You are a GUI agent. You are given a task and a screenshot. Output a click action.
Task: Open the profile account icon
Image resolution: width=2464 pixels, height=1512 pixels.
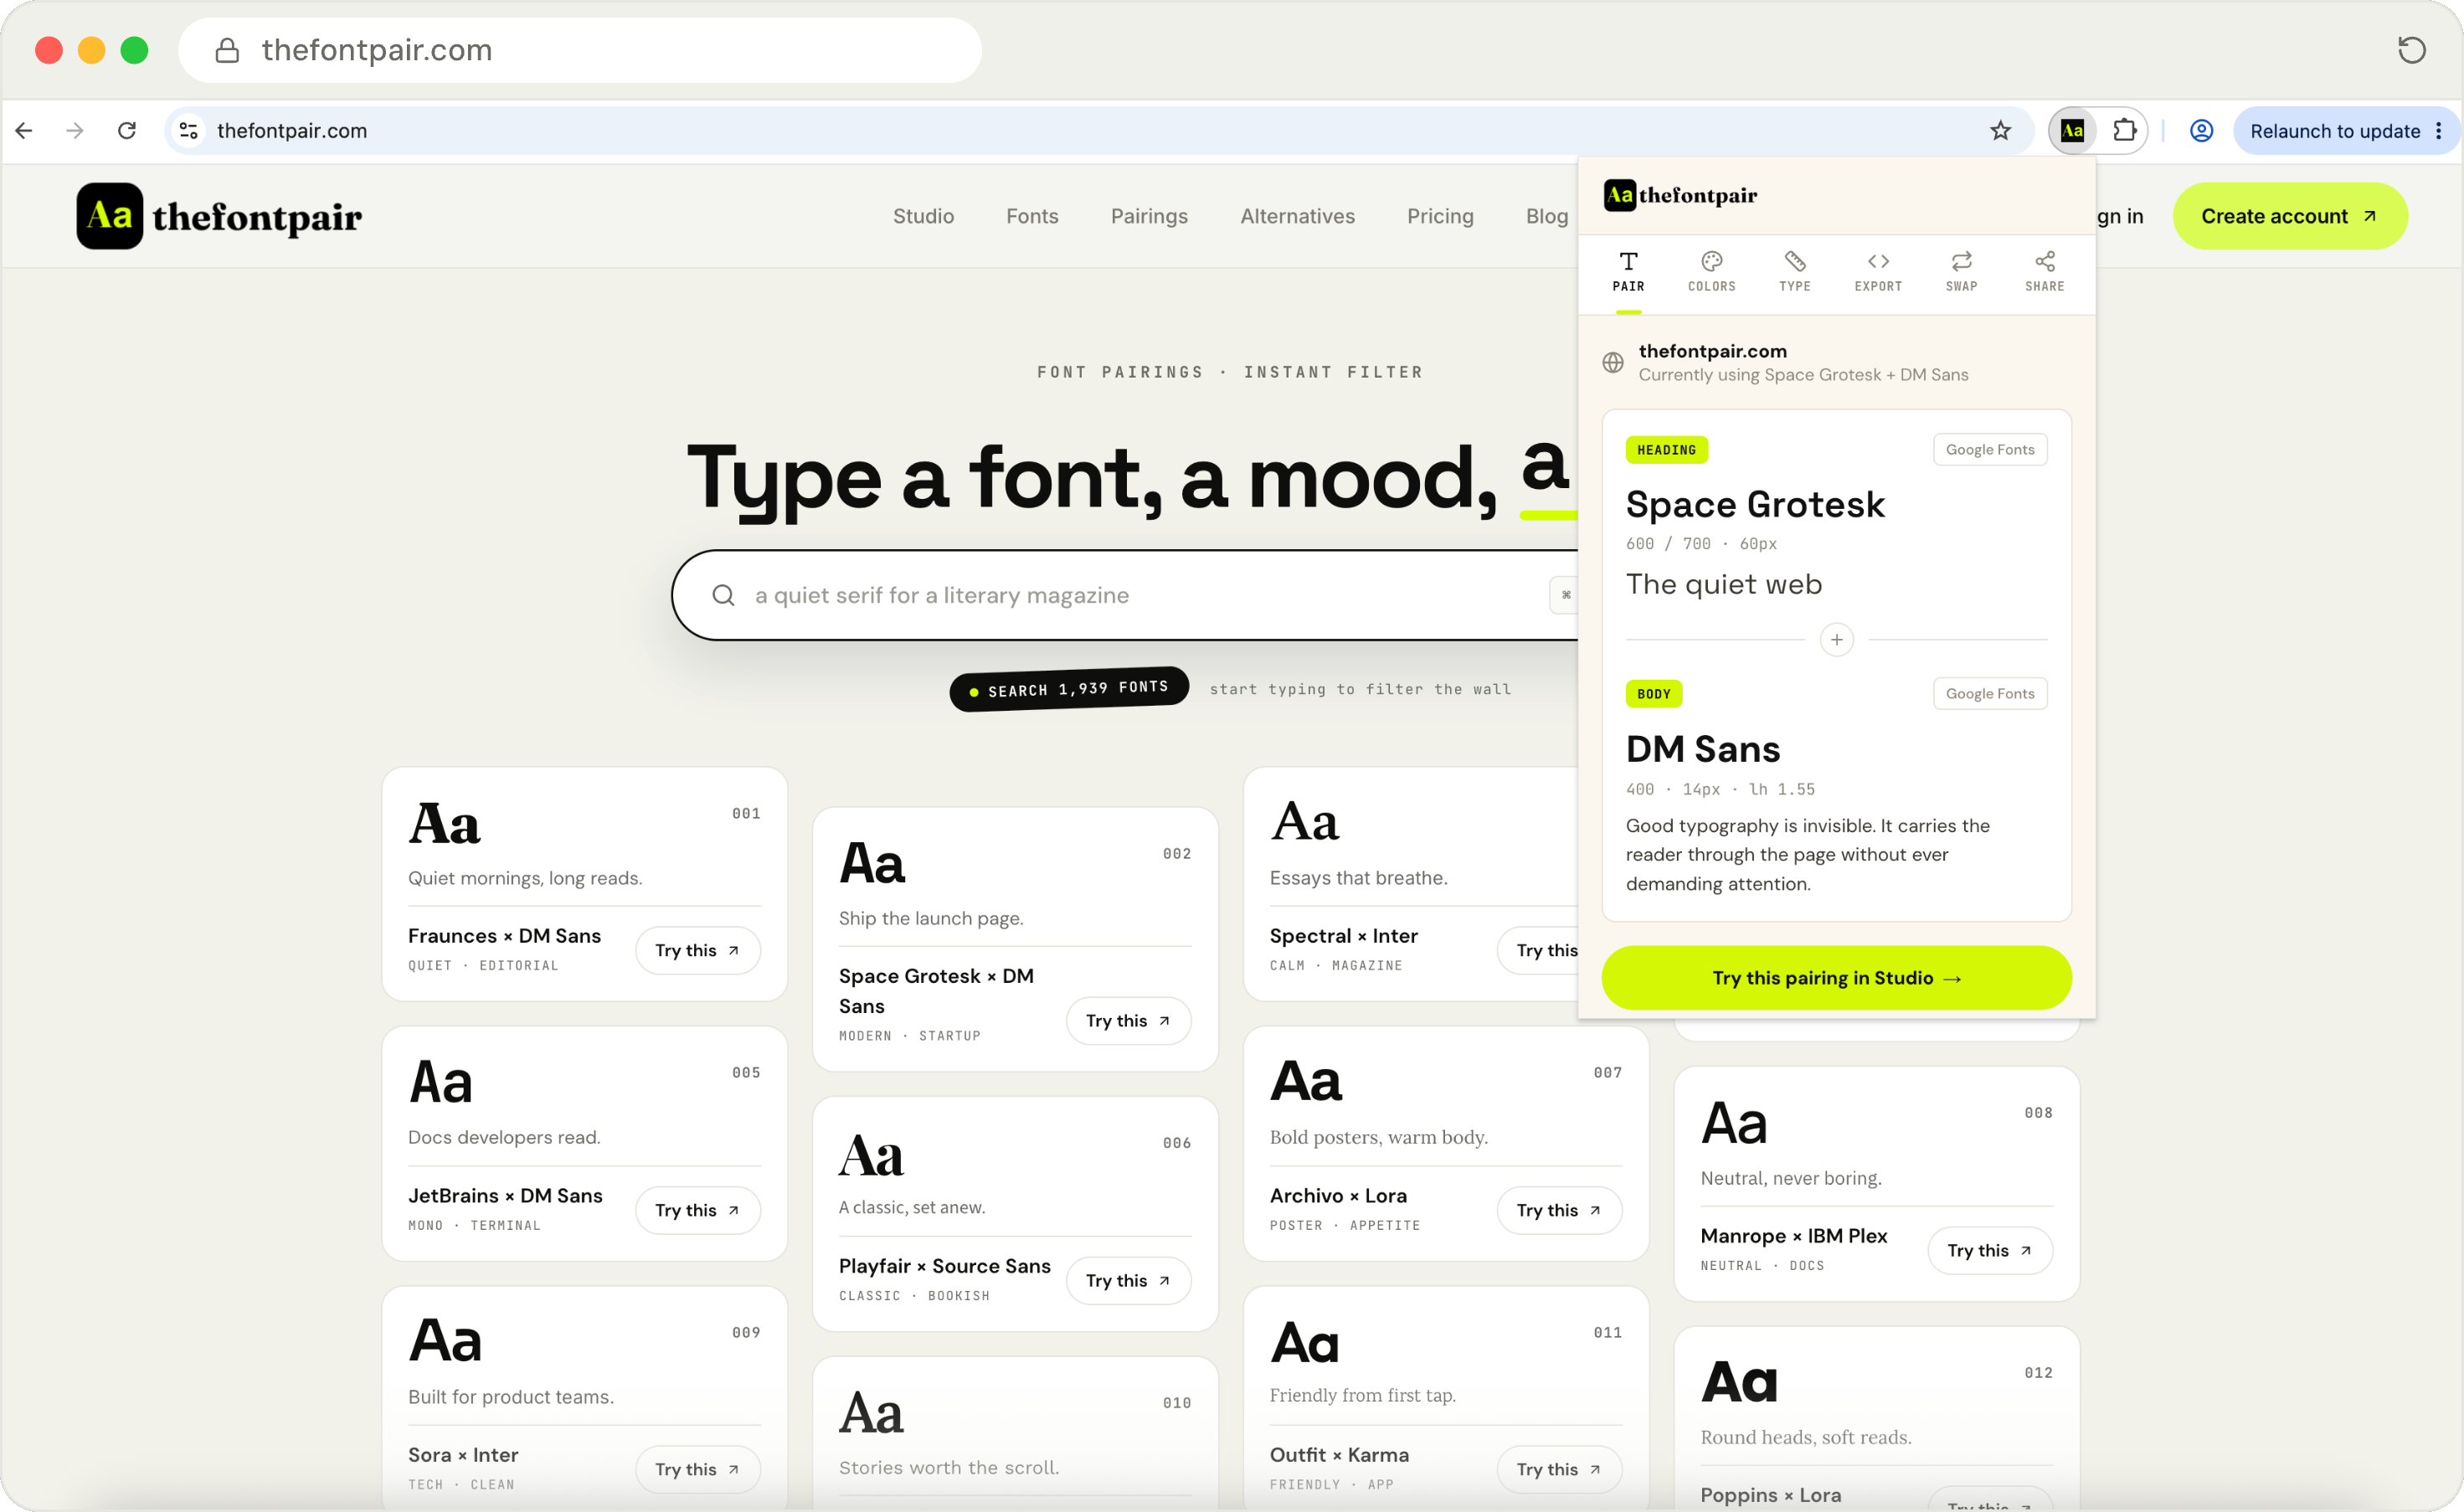[2201, 131]
